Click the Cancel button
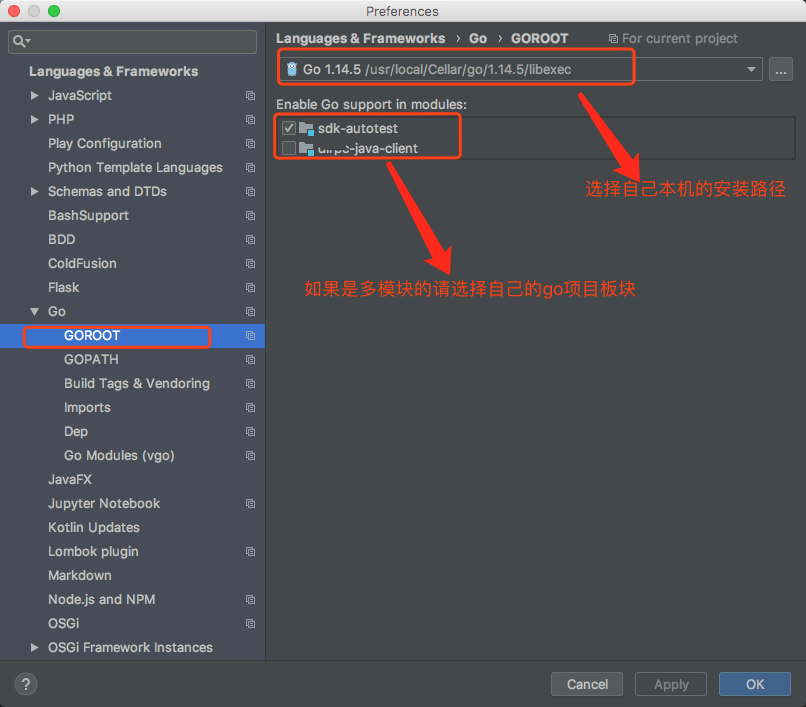The height and width of the screenshot is (707, 806). [587, 684]
